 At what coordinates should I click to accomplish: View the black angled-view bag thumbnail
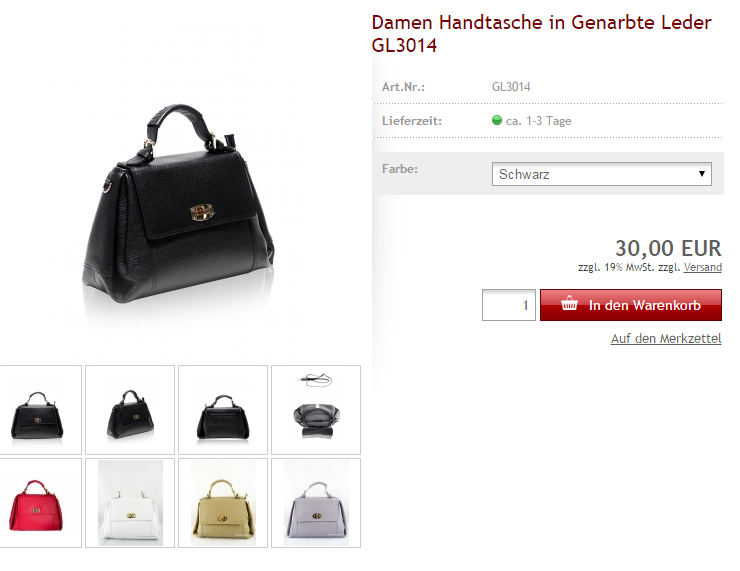point(130,410)
